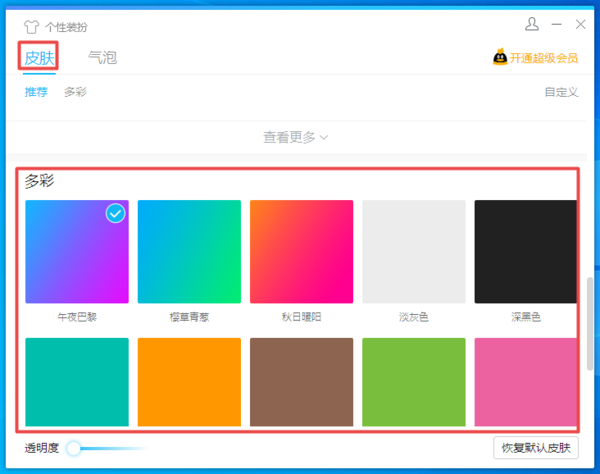The image size is (600, 474).
Task: Switch to the 气泡 tab
Action: click(102, 58)
